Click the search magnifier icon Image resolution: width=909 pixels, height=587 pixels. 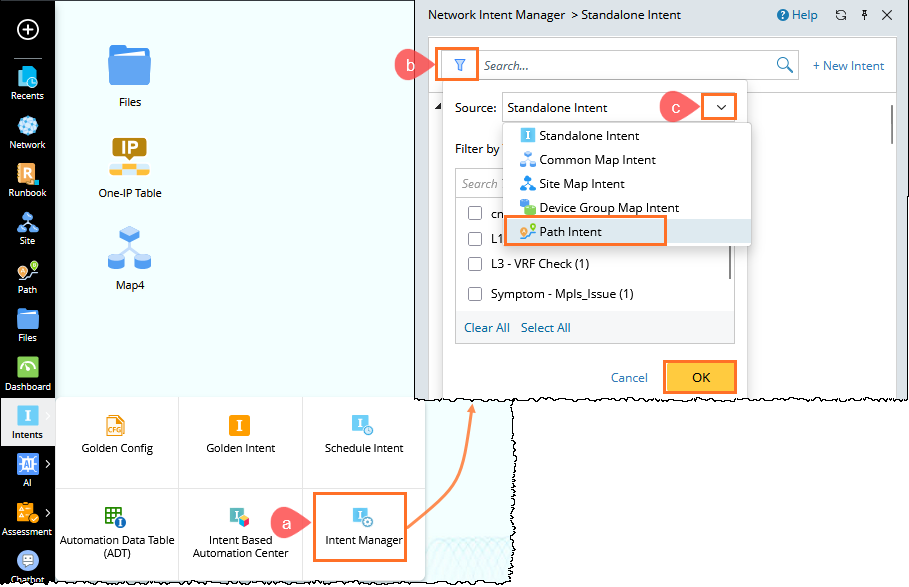pyautogui.click(x=784, y=65)
